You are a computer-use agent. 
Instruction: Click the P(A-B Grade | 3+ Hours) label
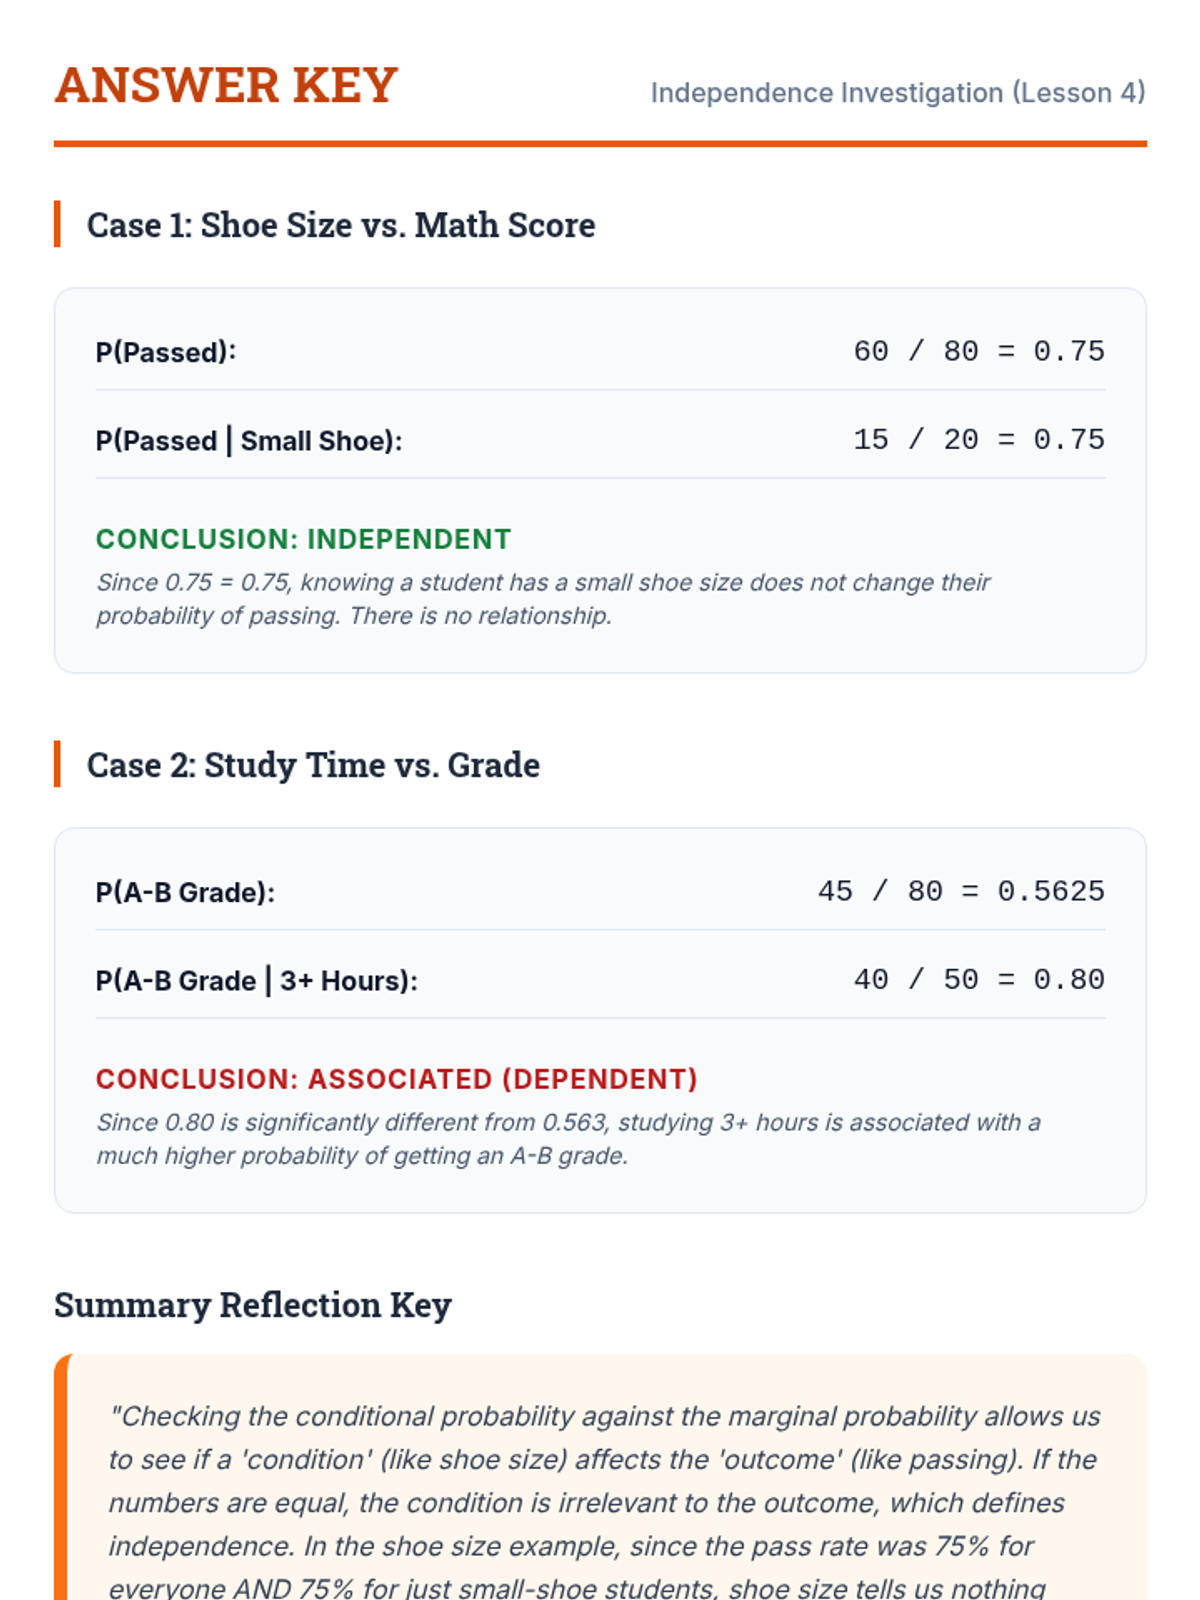(257, 981)
